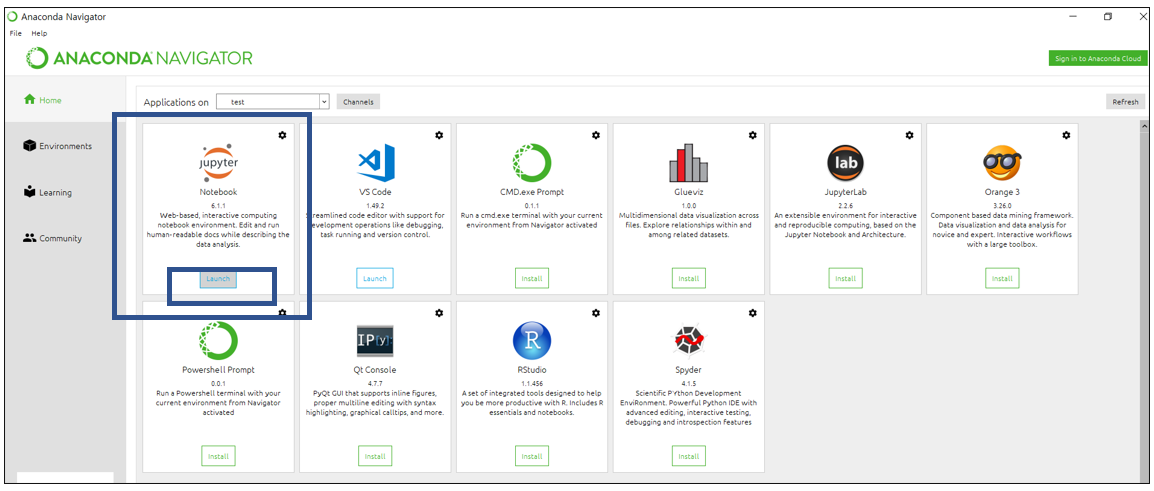Click the VS Code logo
1154x491 pixels.
click(x=375, y=163)
